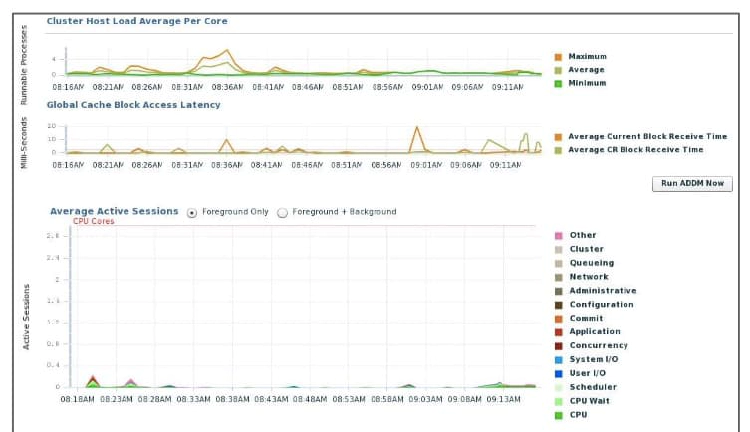Image resolution: width=750 pixels, height=432 pixels.
Task: Click the Minimum legend label
Action: [x=587, y=83]
